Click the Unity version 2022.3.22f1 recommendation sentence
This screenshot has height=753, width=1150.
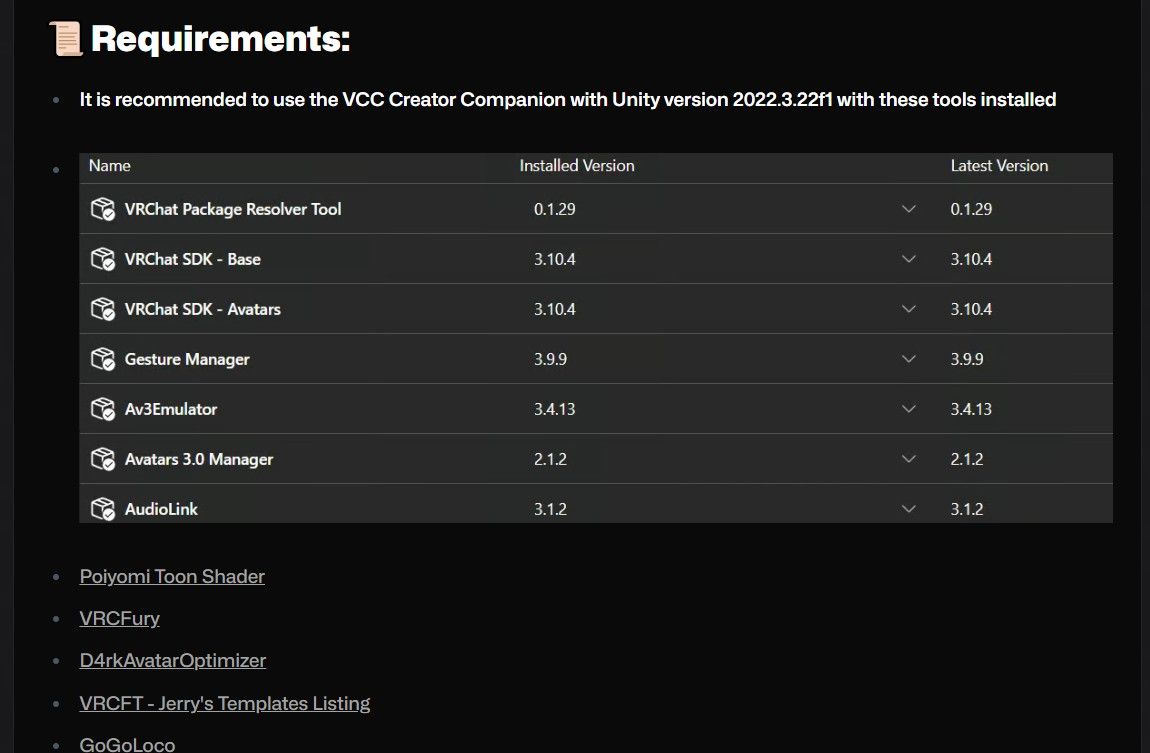[x=568, y=100]
